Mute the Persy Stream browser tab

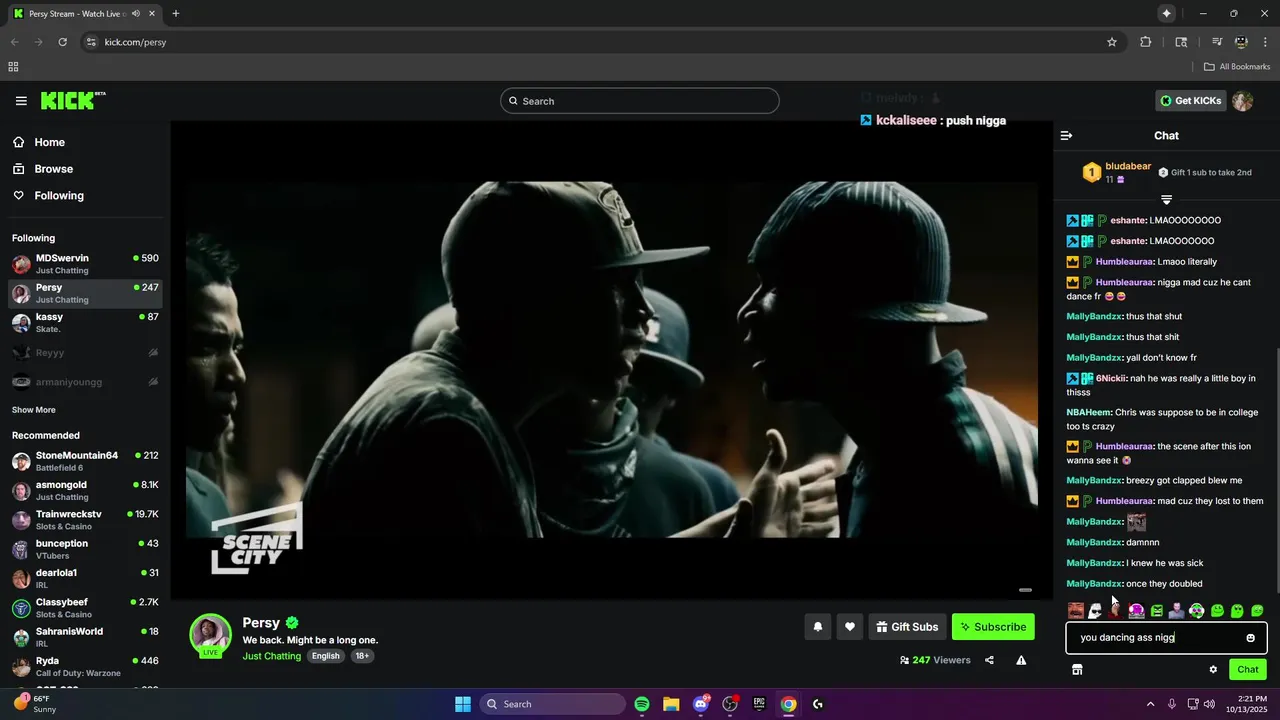136,14
